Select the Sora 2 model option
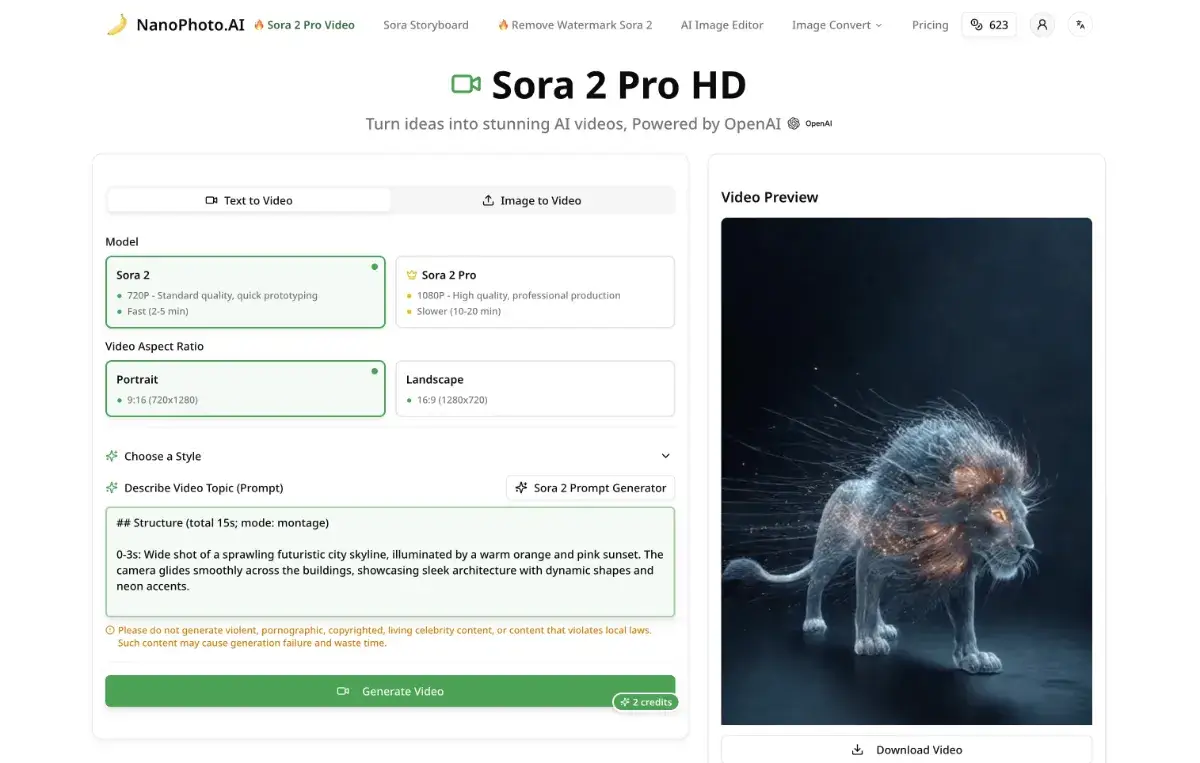1200x763 pixels. point(245,292)
